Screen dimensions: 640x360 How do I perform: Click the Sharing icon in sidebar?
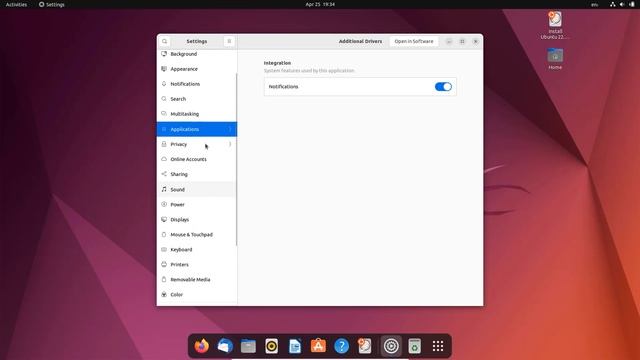(x=164, y=174)
